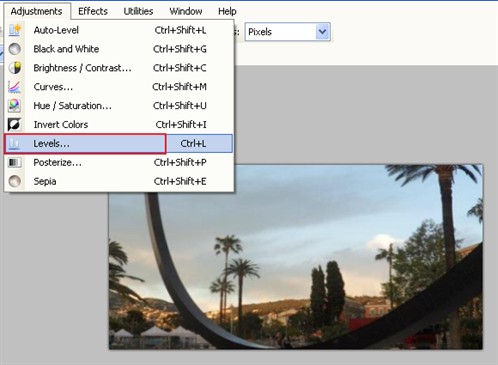Screen dimensions: 498x365
Task: Click the Sepia sphere icon
Action: pos(15,181)
